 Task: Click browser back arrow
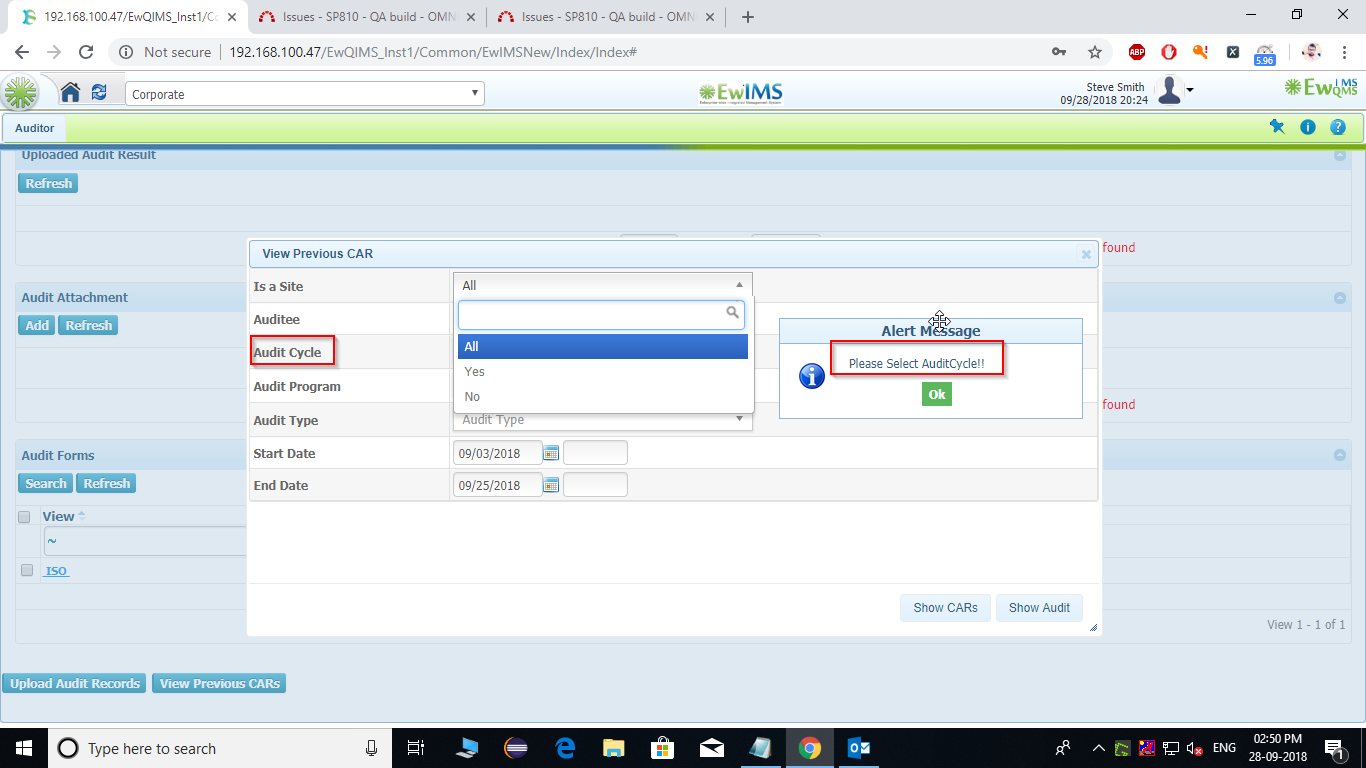(22, 52)
